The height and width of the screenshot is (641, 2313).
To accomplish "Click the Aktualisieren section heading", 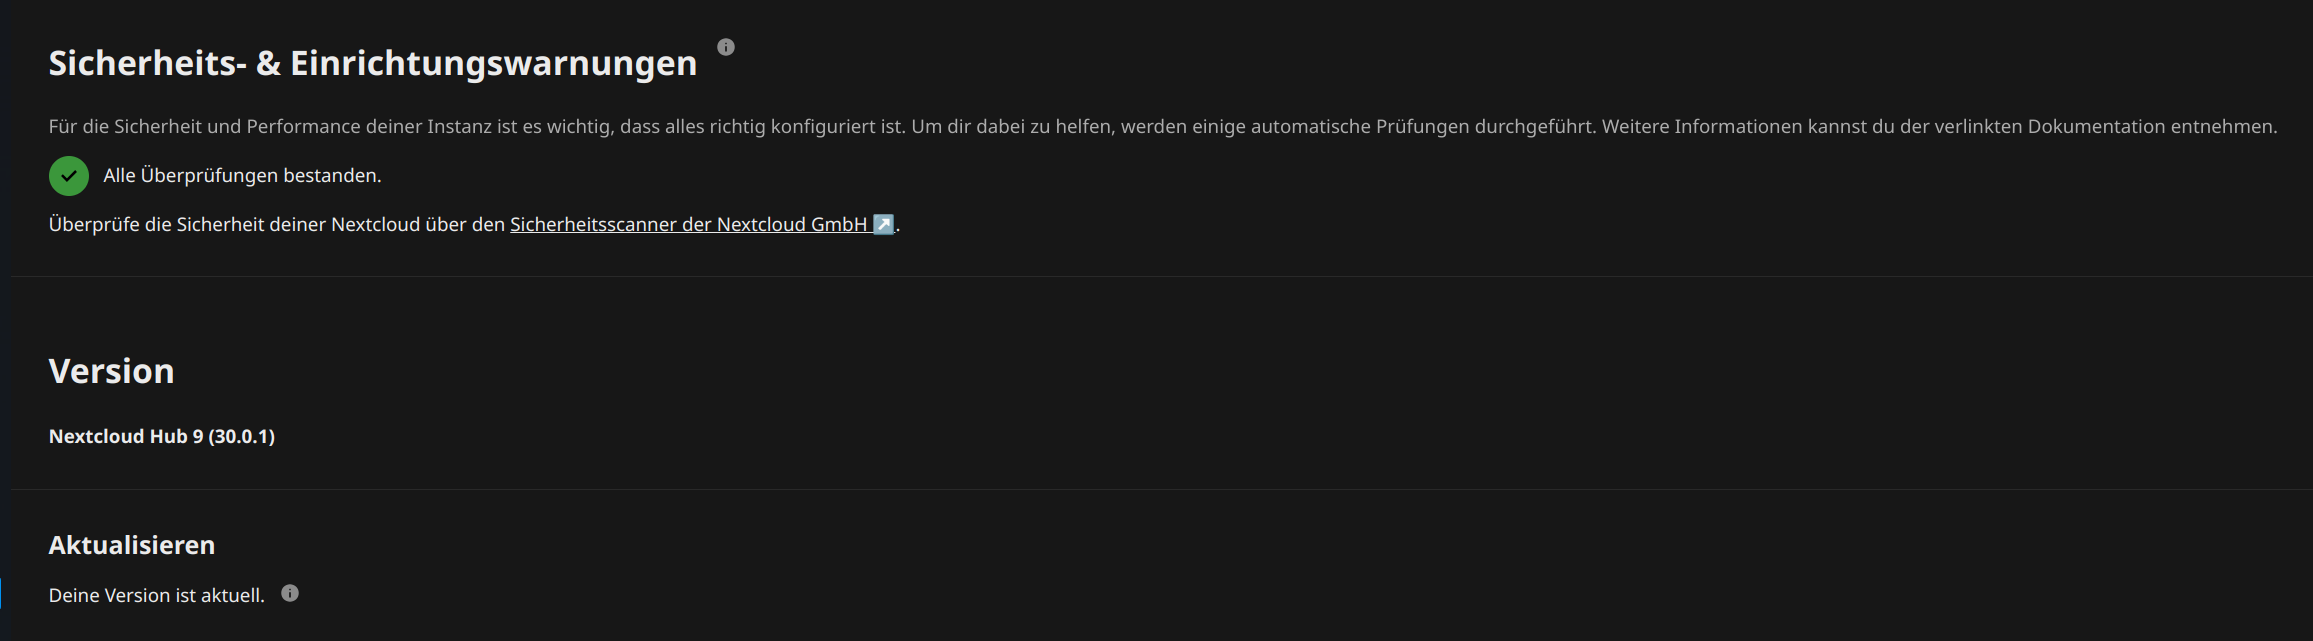I will (132, 545).
